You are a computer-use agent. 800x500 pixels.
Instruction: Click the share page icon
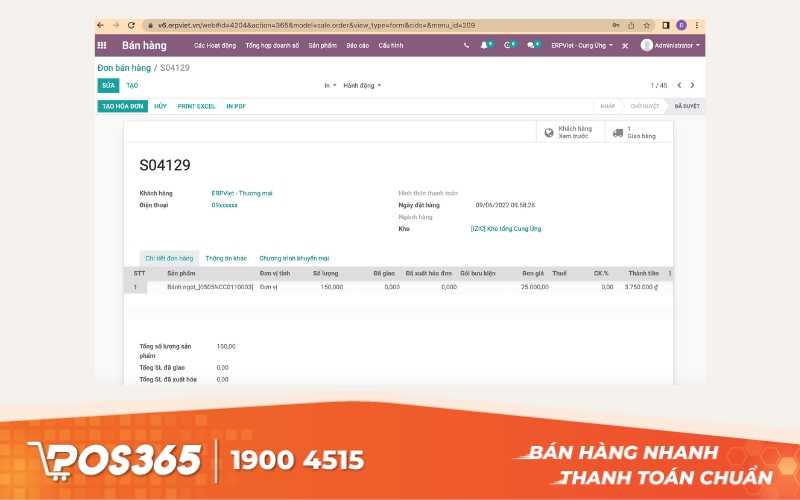631,25
